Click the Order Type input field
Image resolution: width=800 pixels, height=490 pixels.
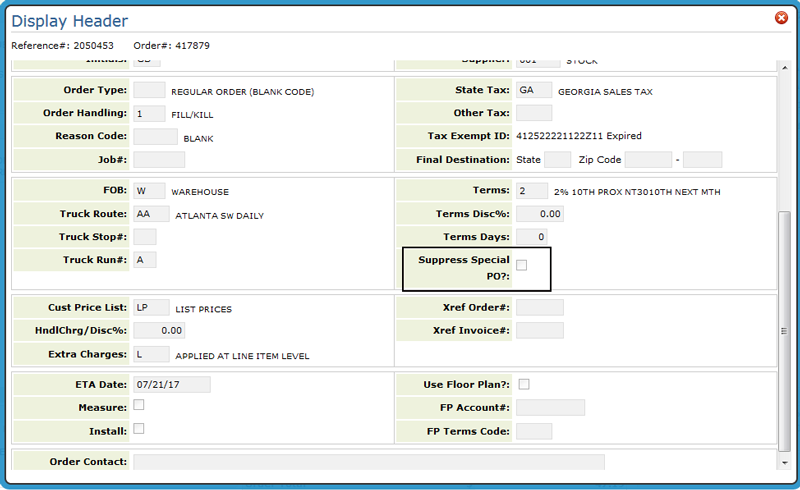point(149,91)
